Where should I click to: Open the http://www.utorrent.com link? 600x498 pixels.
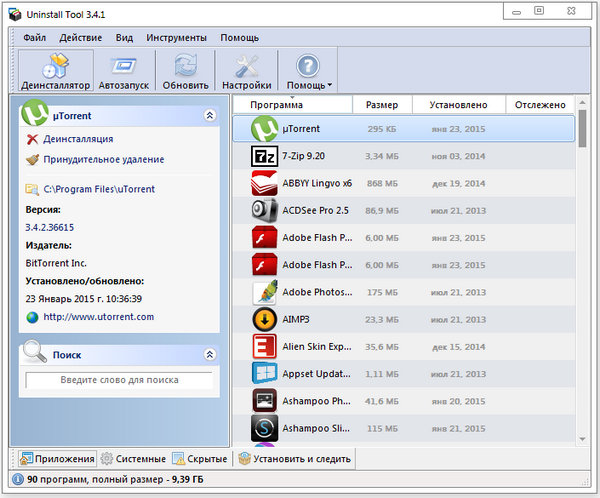tap(98, 317)
